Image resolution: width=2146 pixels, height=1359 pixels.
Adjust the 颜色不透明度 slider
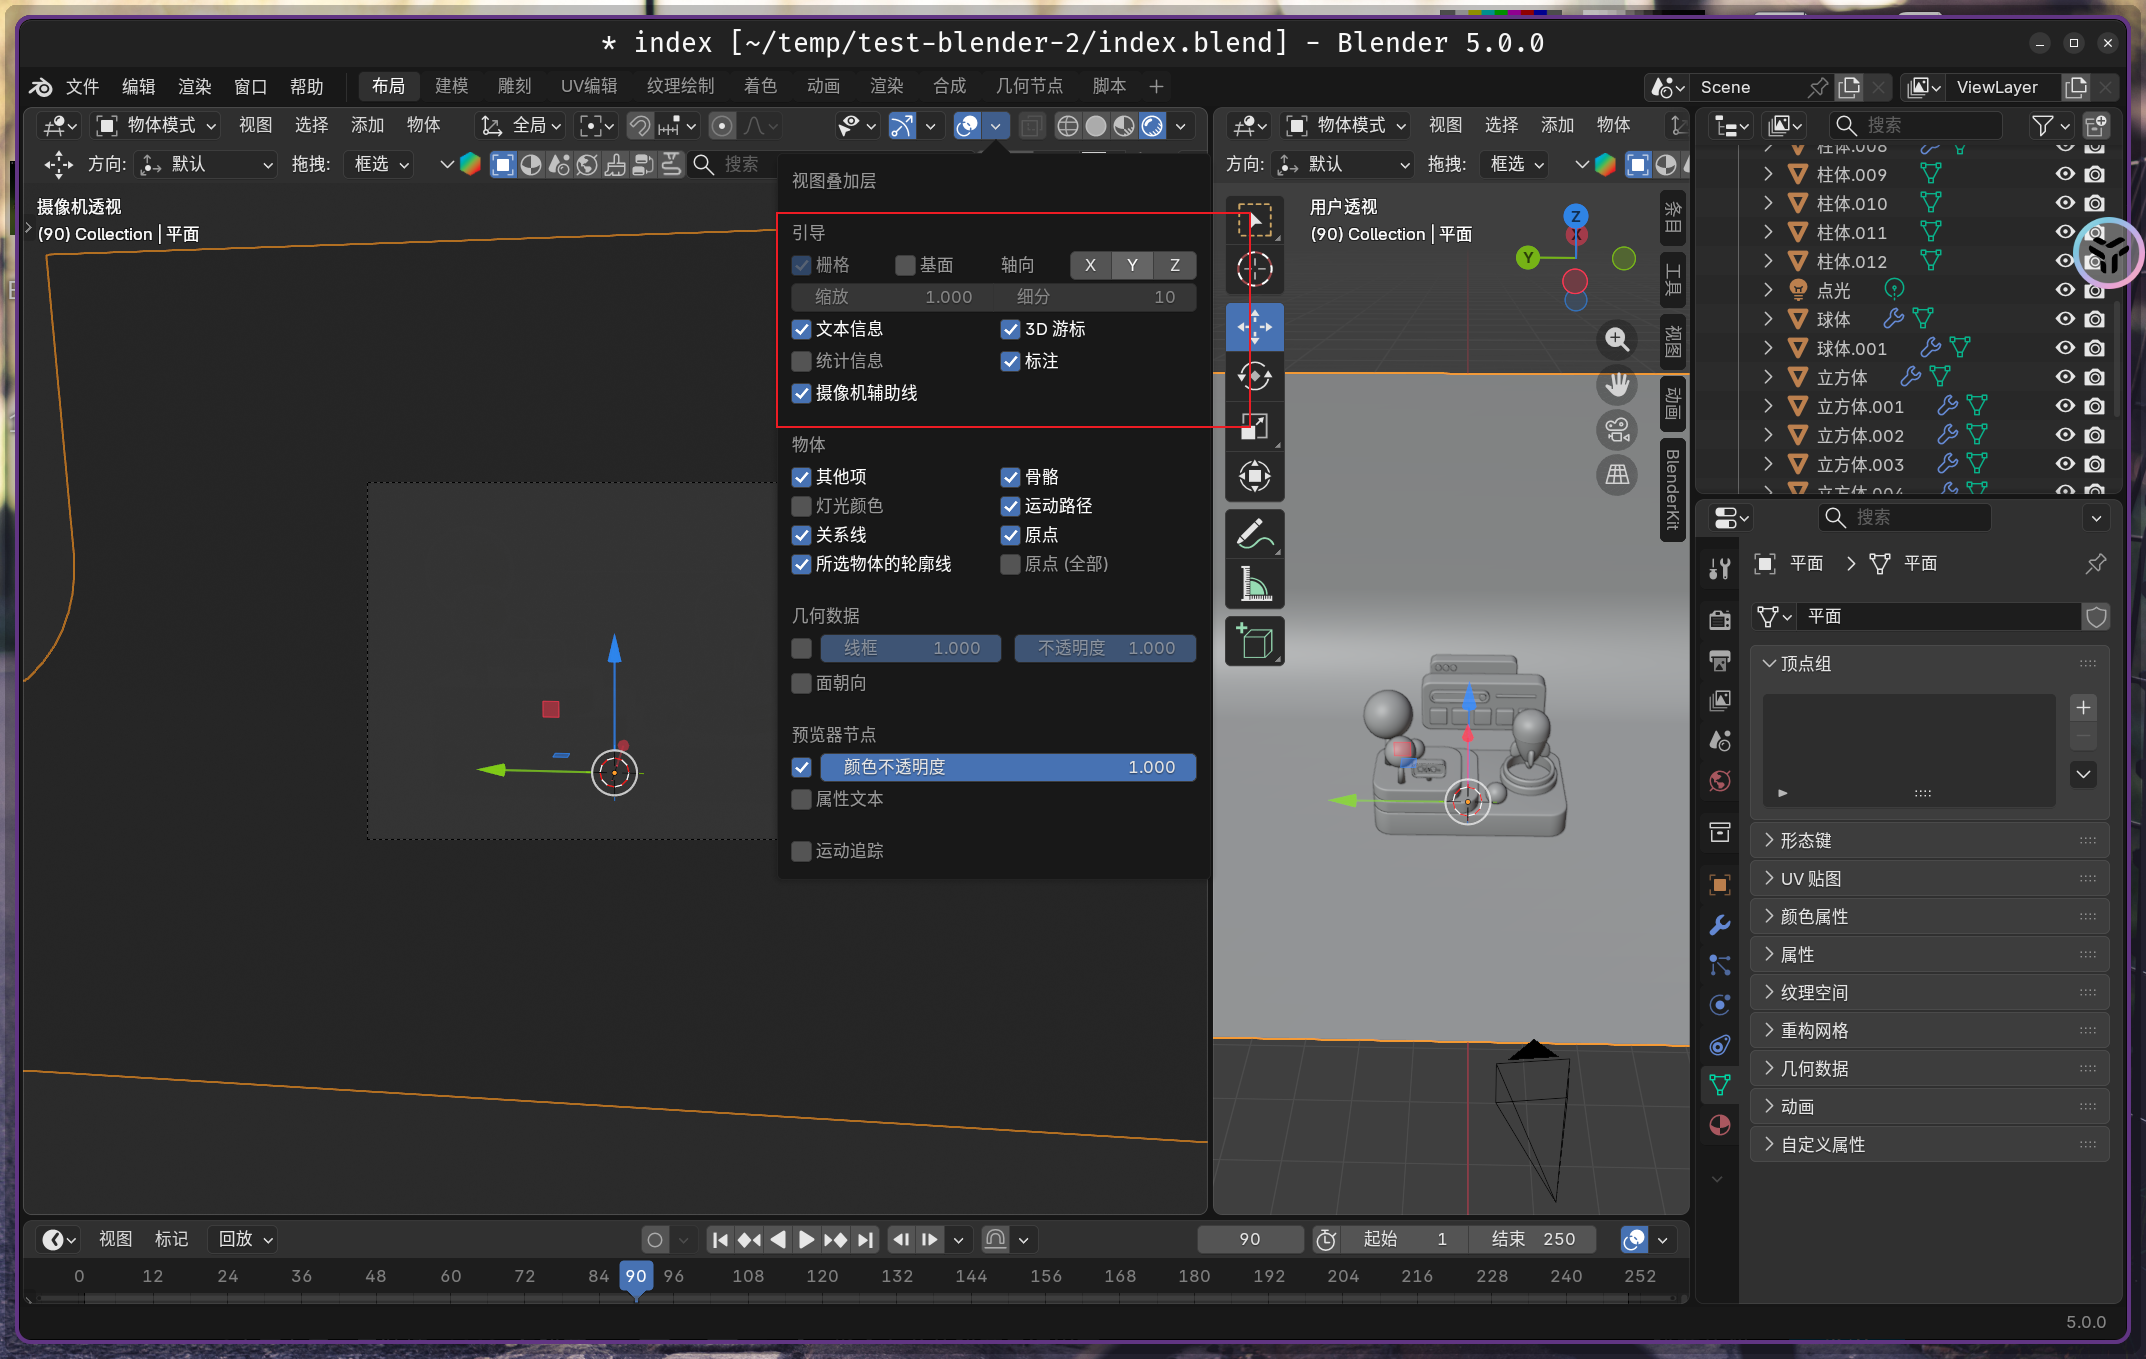1008,767
